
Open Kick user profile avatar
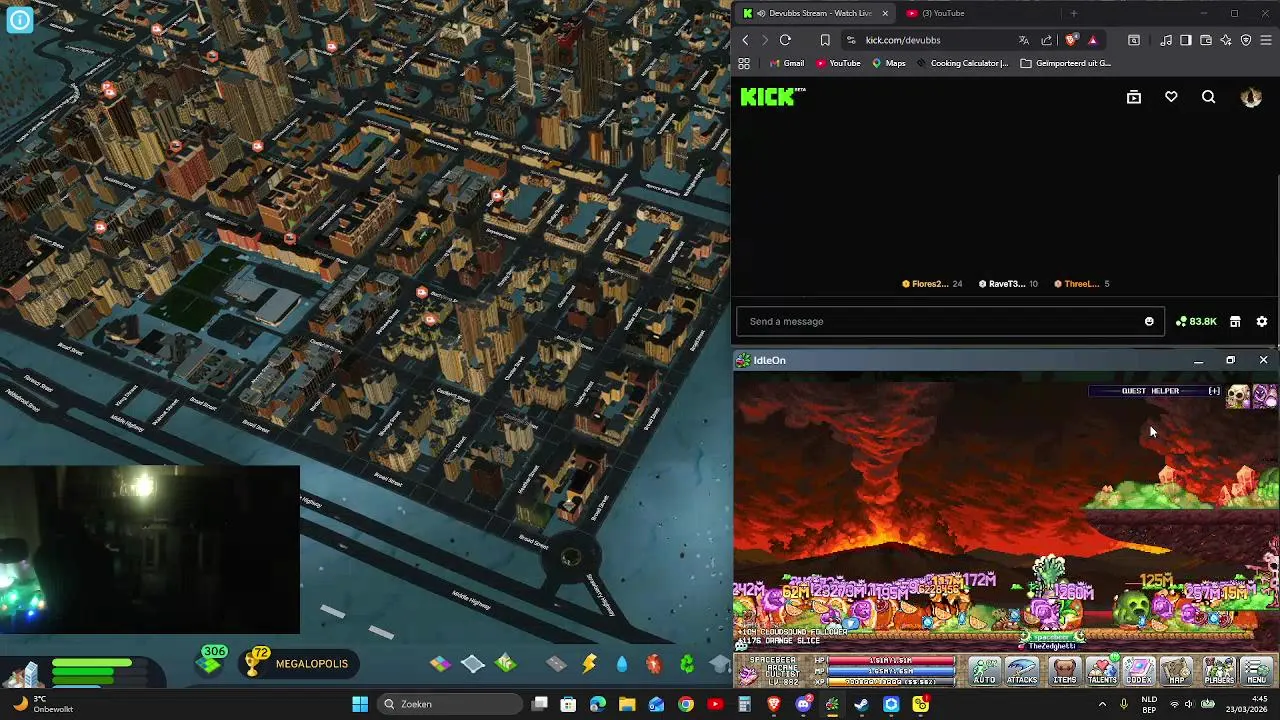(1251, 97)
